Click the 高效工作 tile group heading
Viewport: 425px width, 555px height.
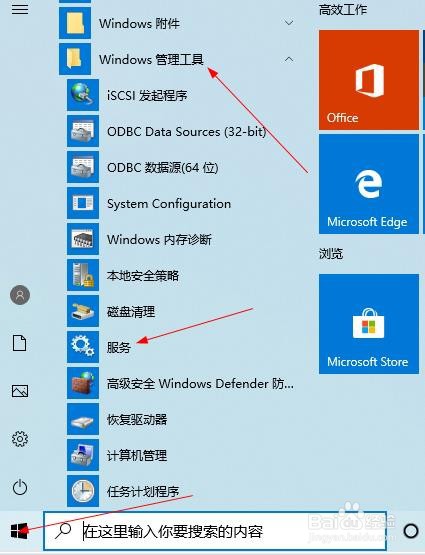[343, 10]
